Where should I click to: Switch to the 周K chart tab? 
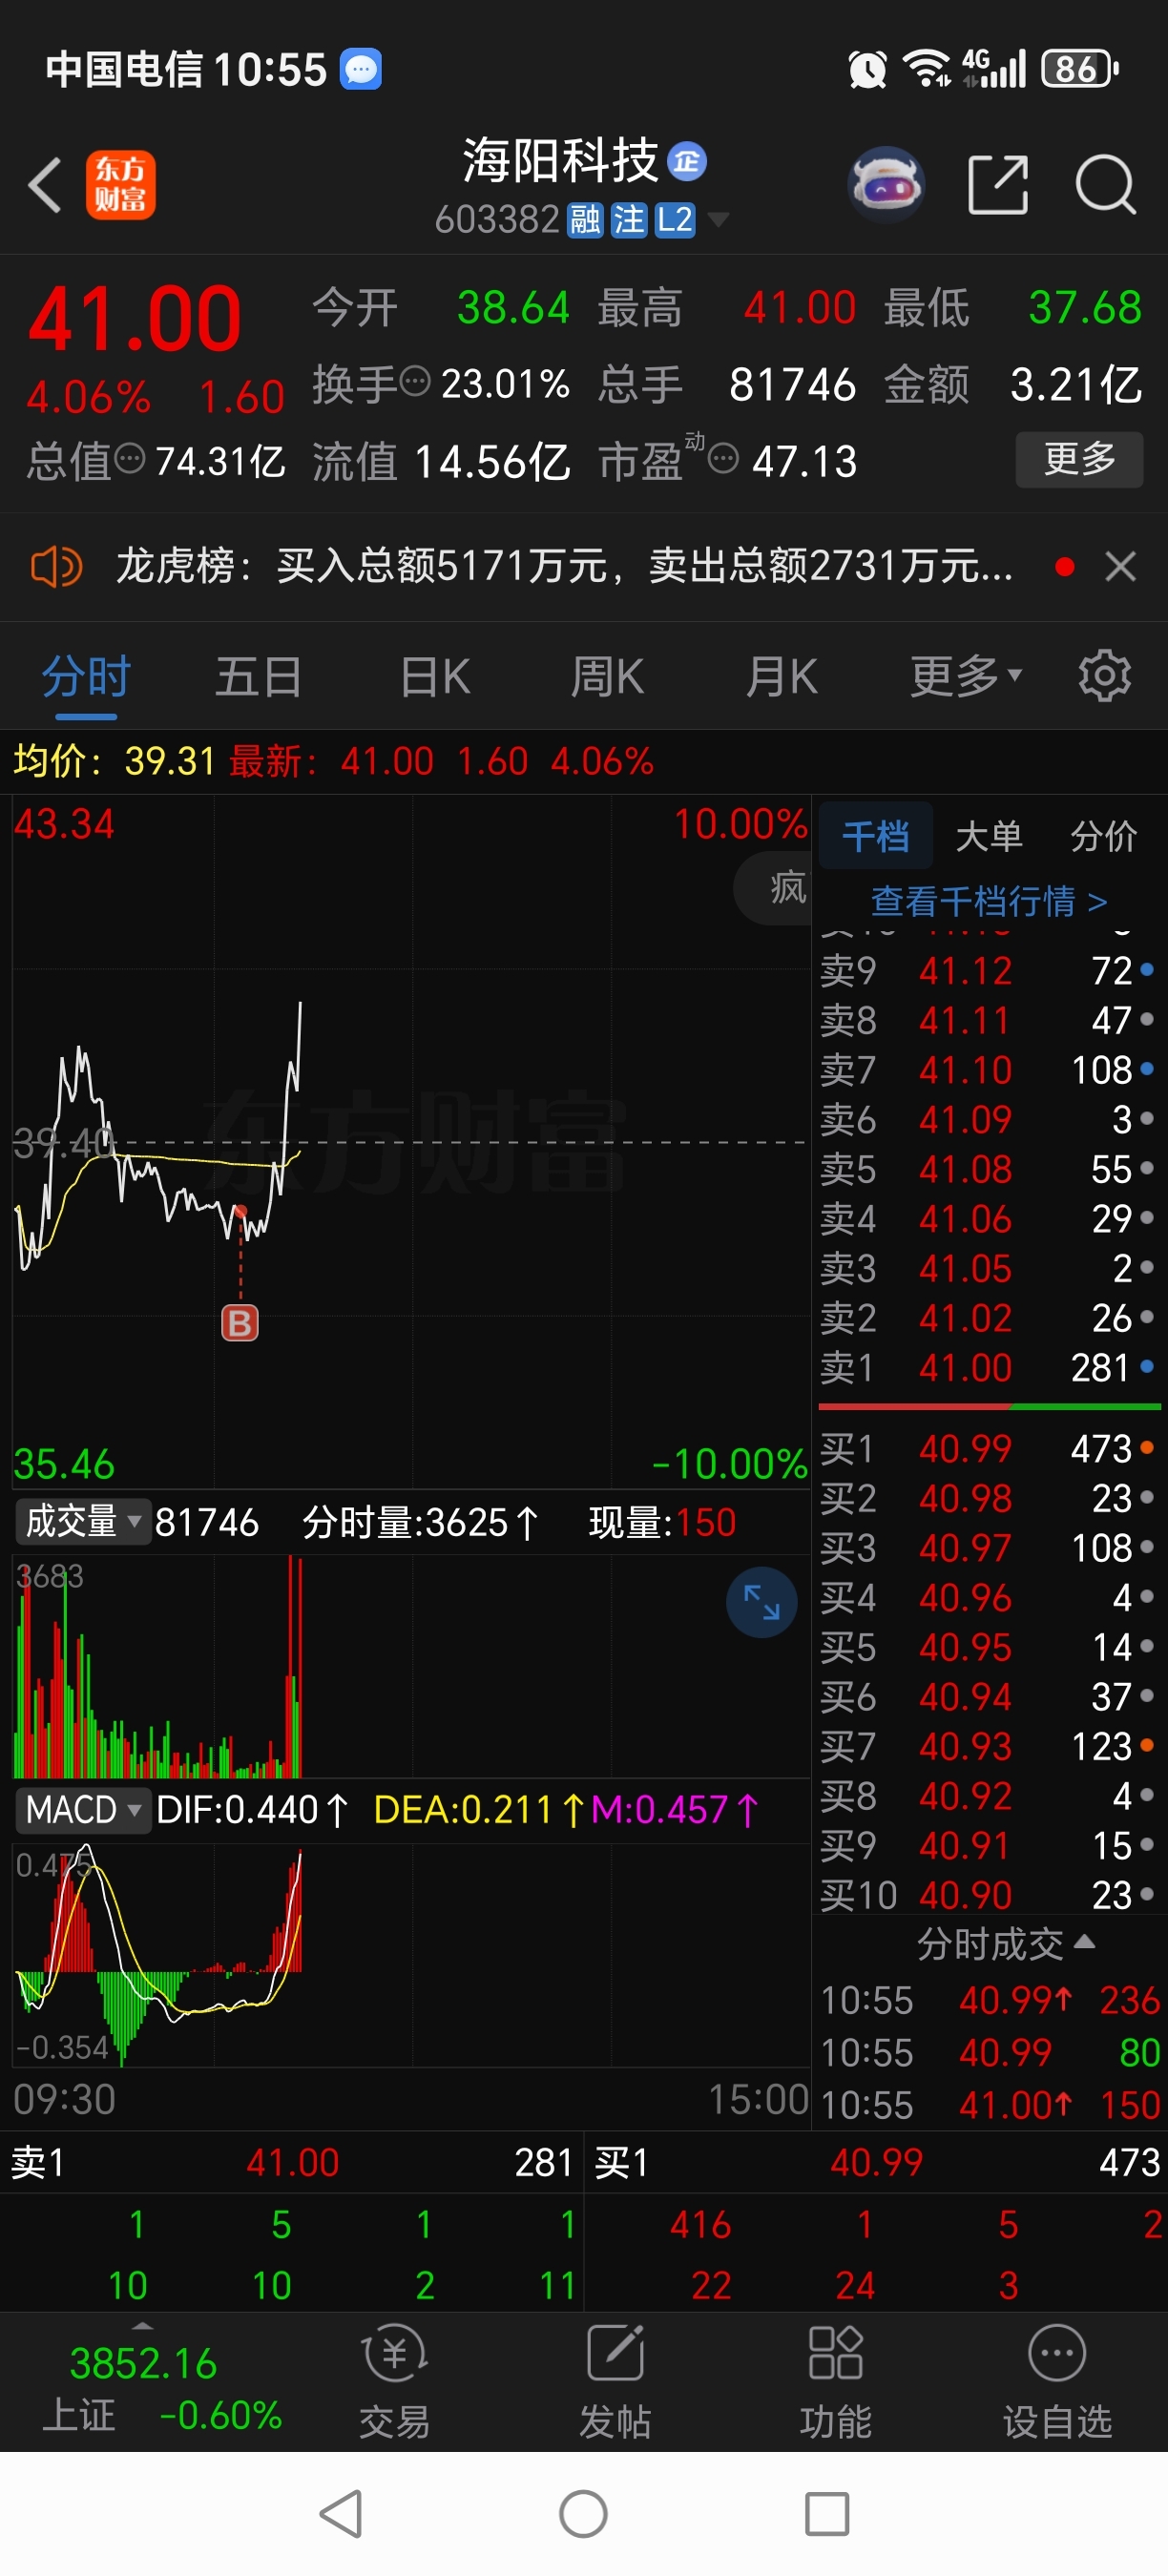[607, 677]
